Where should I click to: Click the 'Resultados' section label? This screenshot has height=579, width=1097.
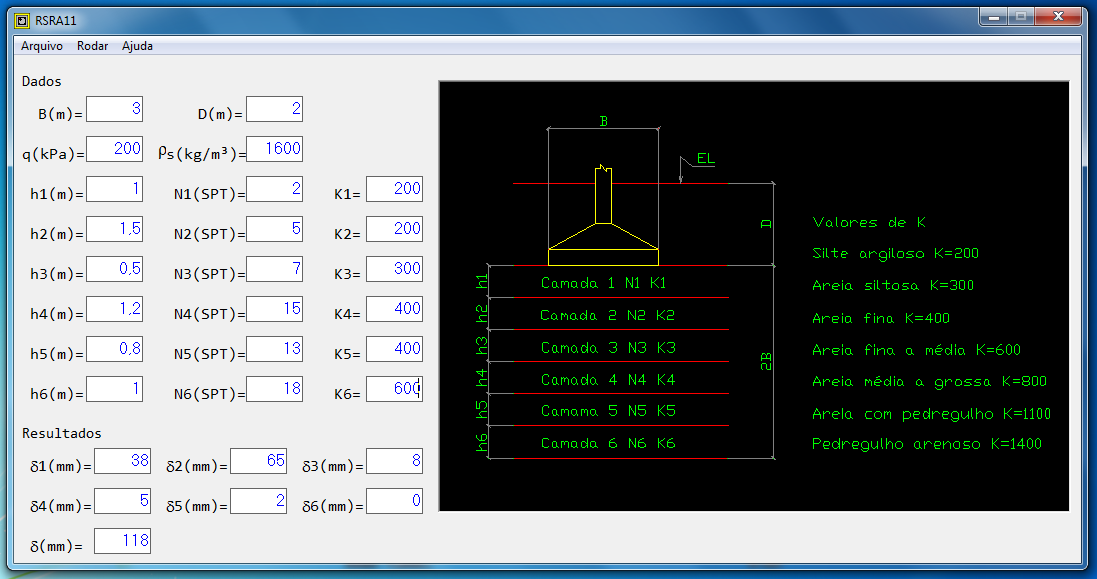tap(62, 434)
